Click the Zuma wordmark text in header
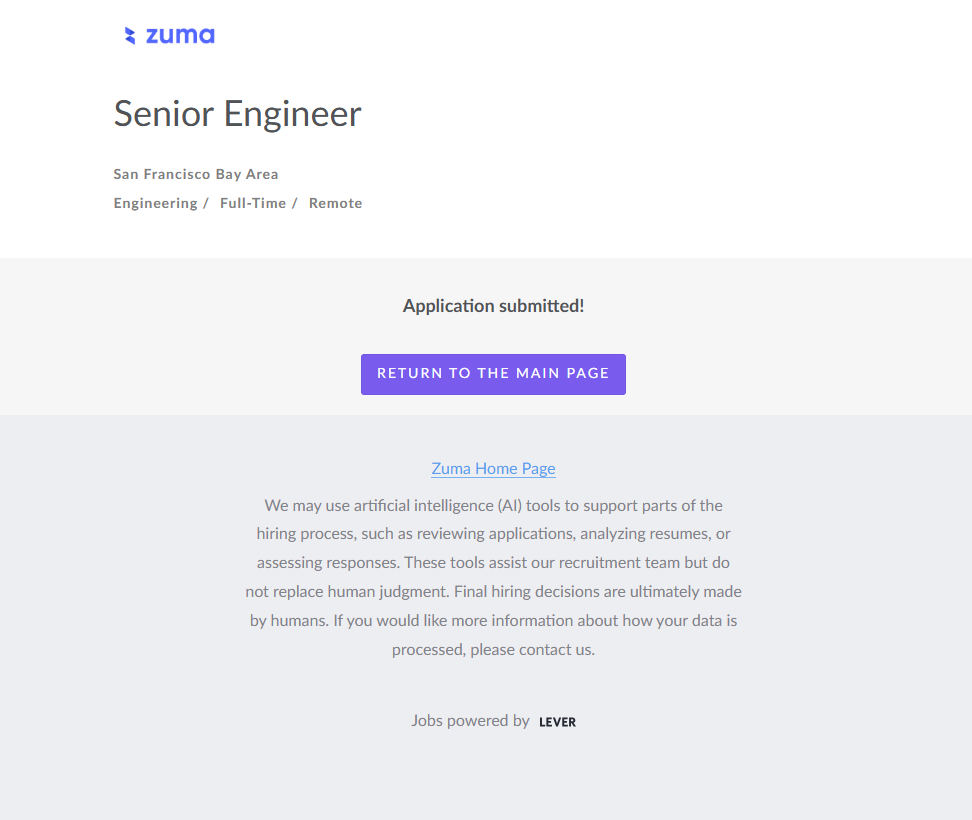Viewport: 972px width, 820px height. [x=180, y=36]
